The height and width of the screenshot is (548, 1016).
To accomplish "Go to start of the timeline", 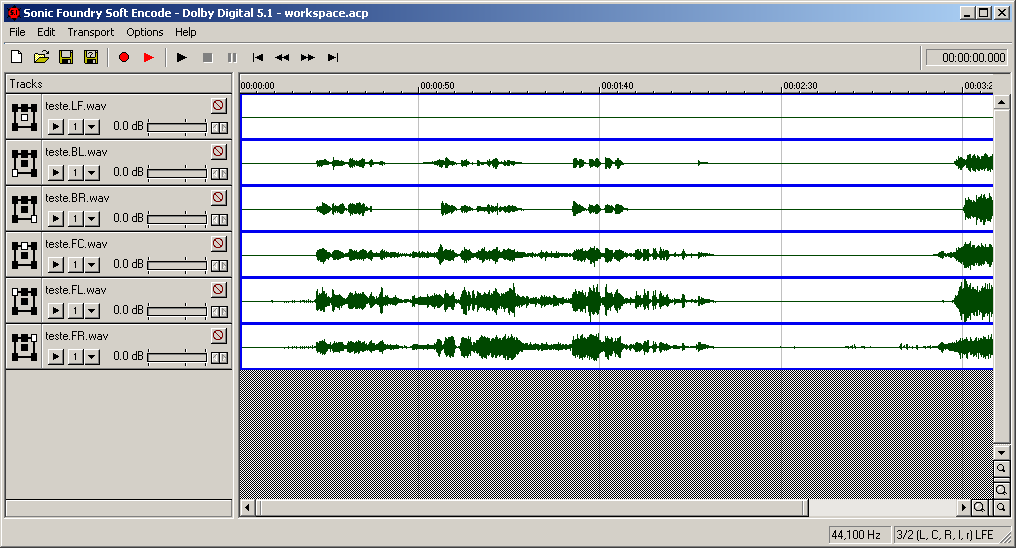I will click(x=257, y=58).
